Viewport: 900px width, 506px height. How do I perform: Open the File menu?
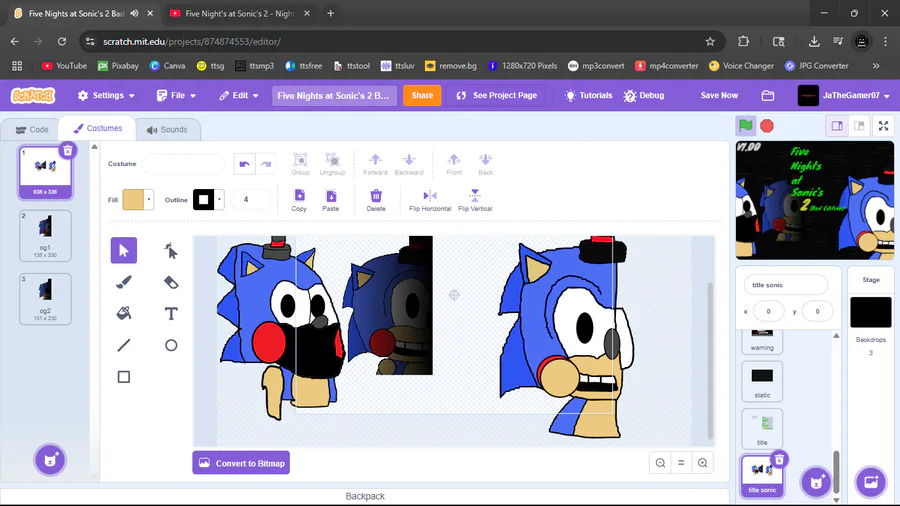(176, 95)
